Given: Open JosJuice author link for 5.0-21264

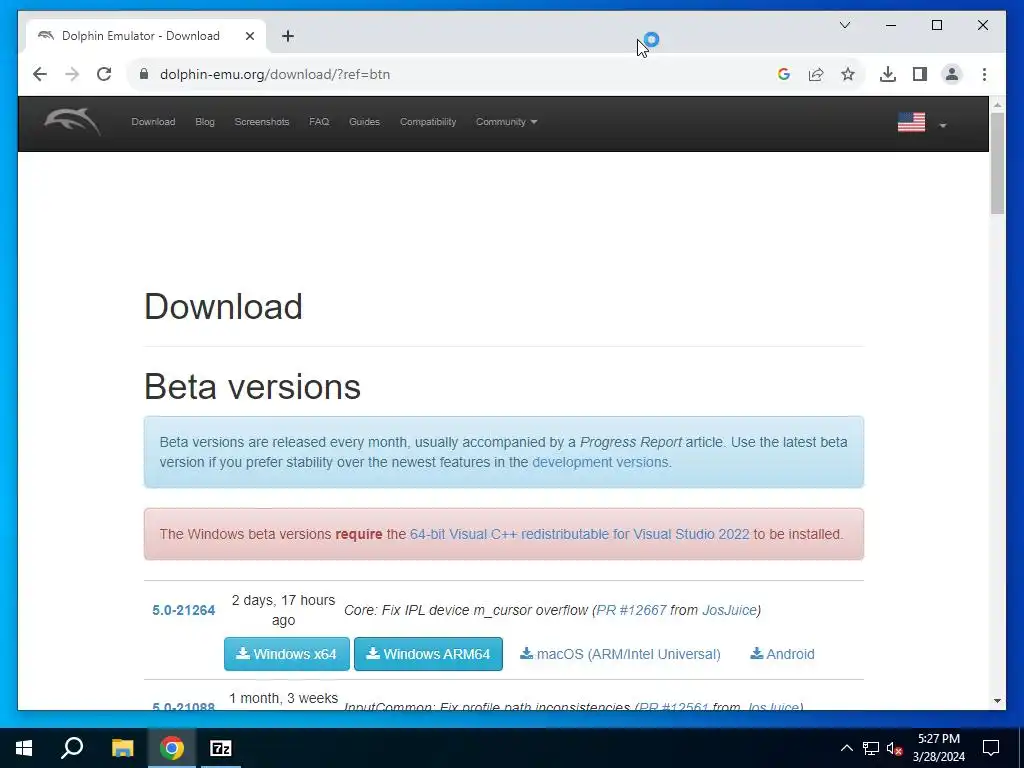Looking at the screenshot, I should 729,610.
